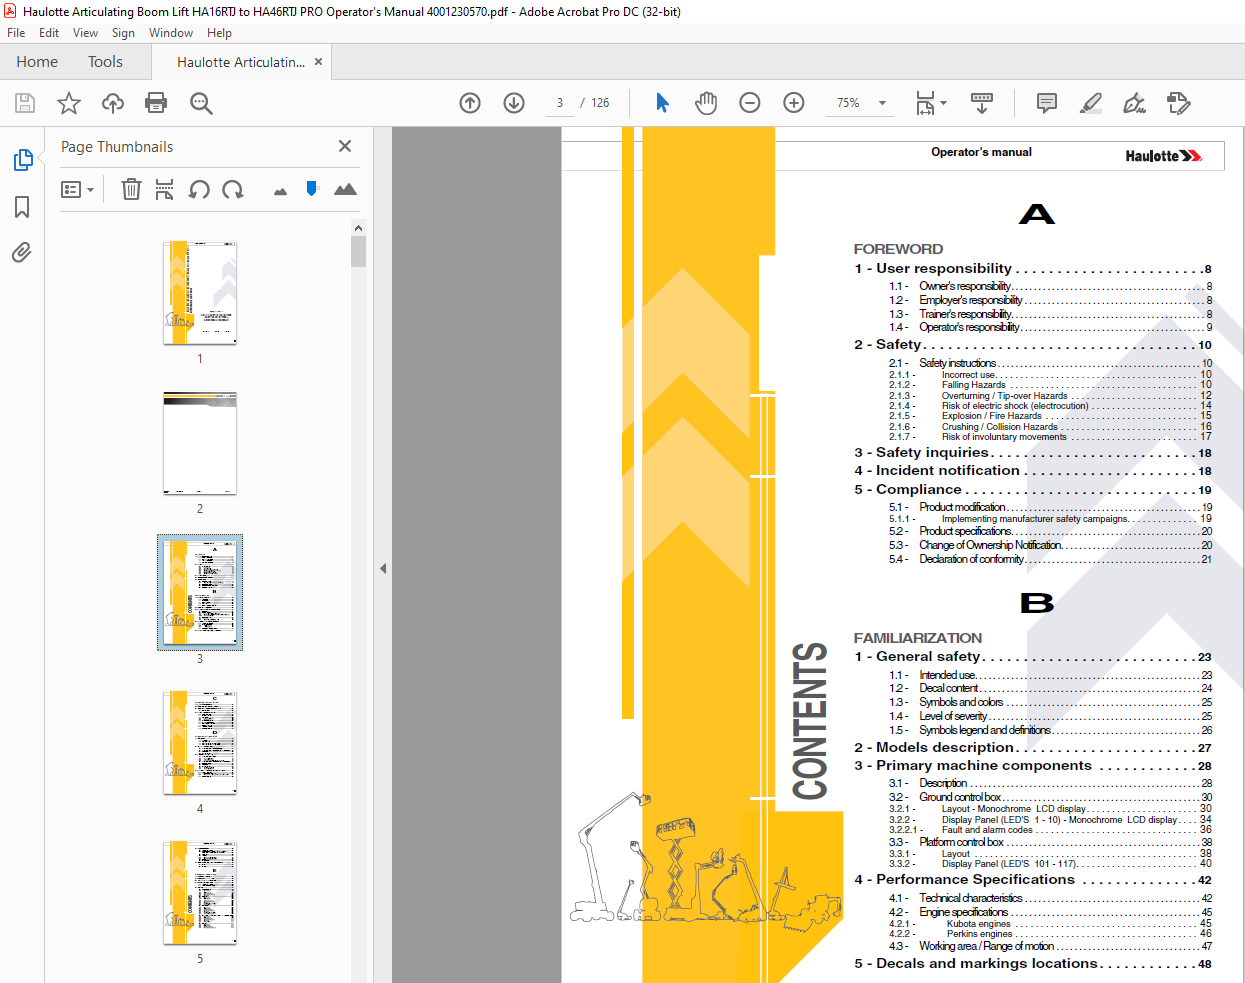
Task: Enlarge thumbnail size large mountain icon
Action: (345, 189)
